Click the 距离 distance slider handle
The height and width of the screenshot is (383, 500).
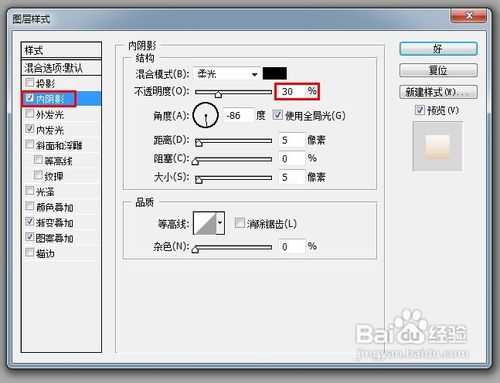(199, 143)
